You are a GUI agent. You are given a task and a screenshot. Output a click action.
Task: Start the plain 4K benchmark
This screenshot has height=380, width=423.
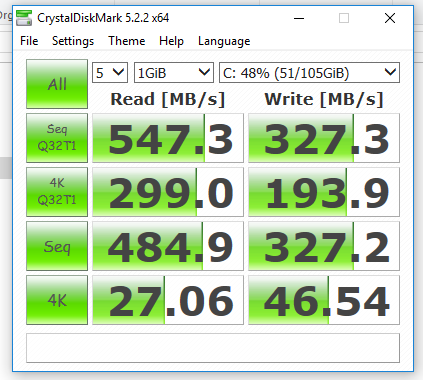[x=57, y=300]
